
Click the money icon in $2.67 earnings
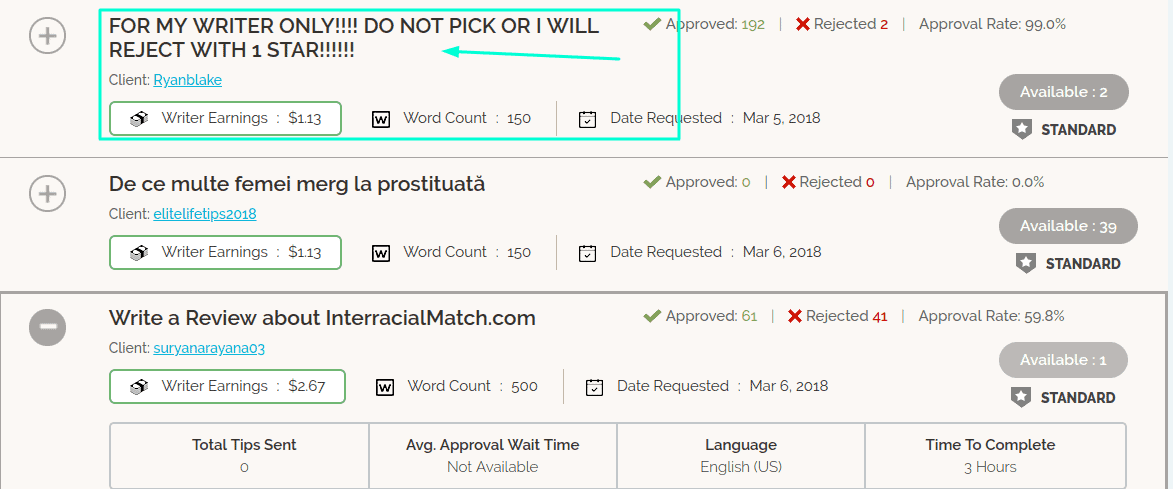138,387
